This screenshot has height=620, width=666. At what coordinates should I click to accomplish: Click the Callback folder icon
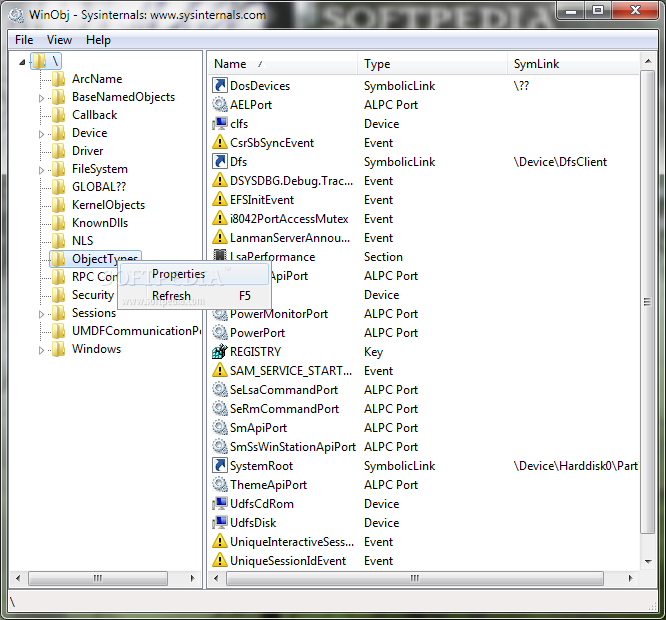coord(59,115)
